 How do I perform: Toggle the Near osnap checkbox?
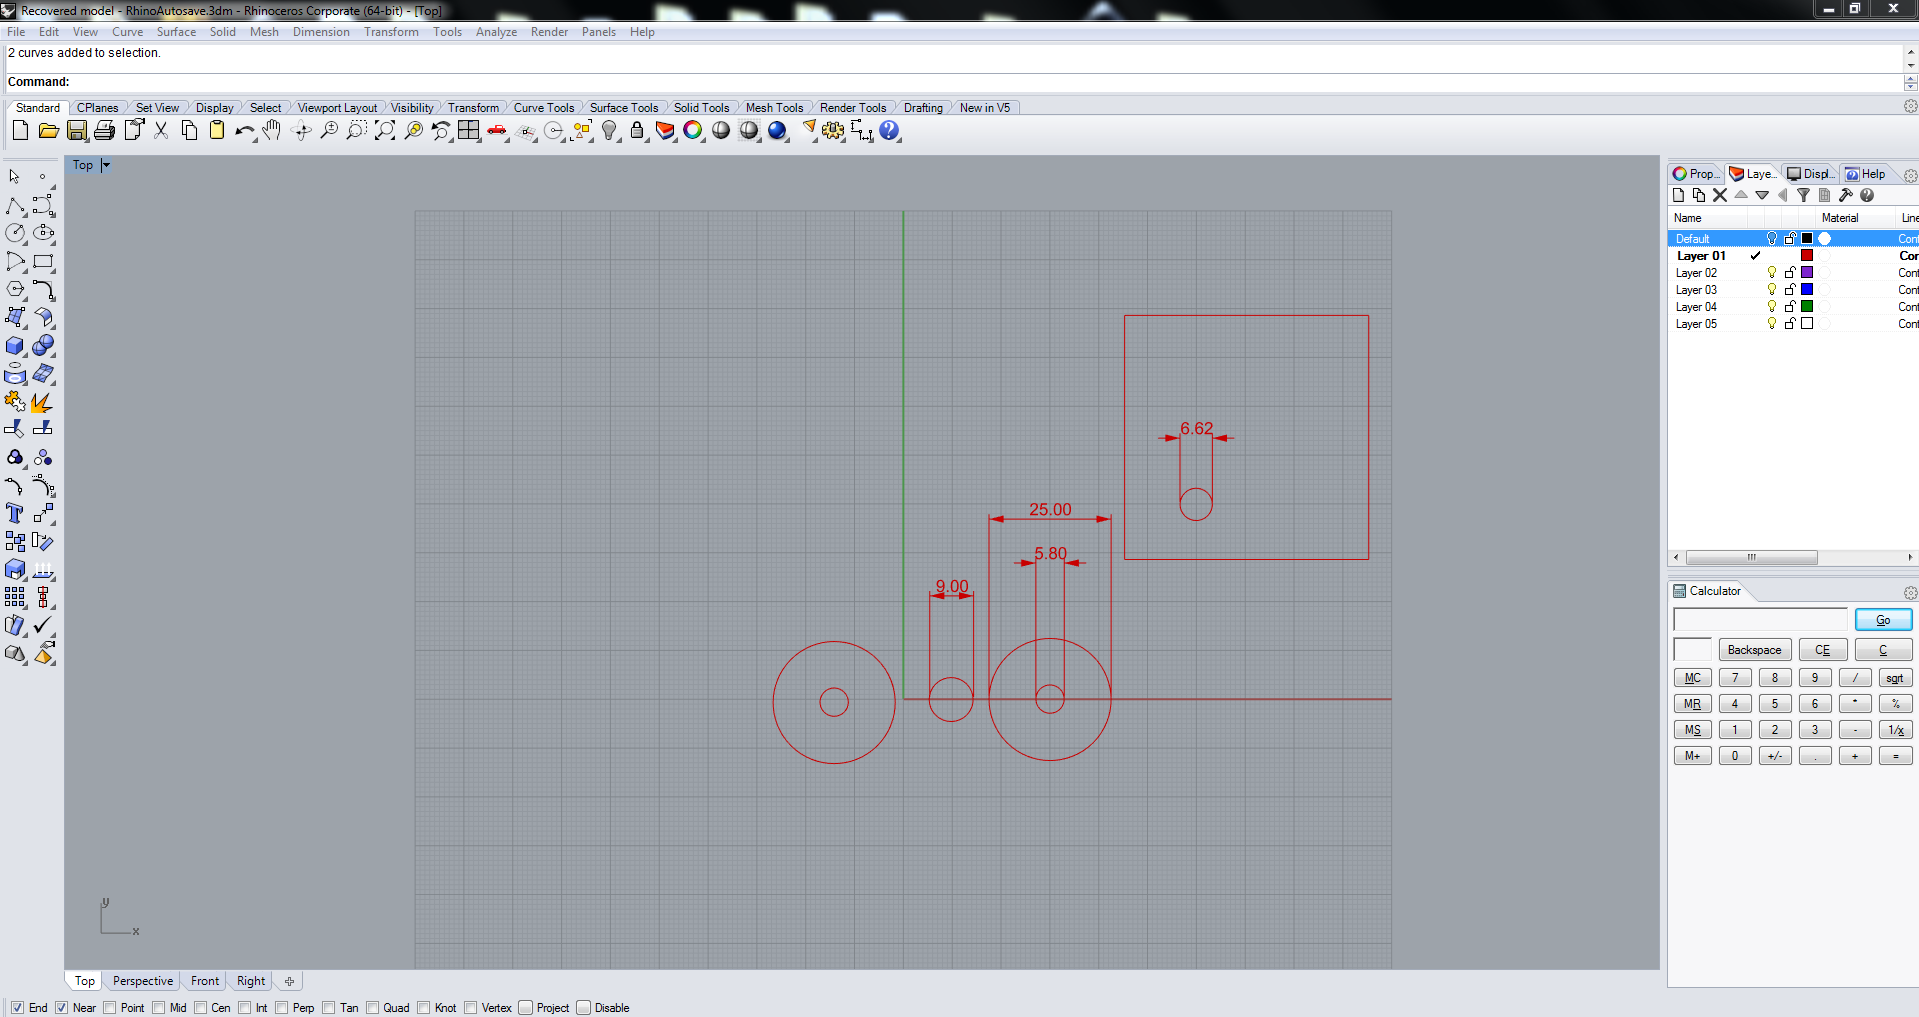click(x=61, y=1007)
